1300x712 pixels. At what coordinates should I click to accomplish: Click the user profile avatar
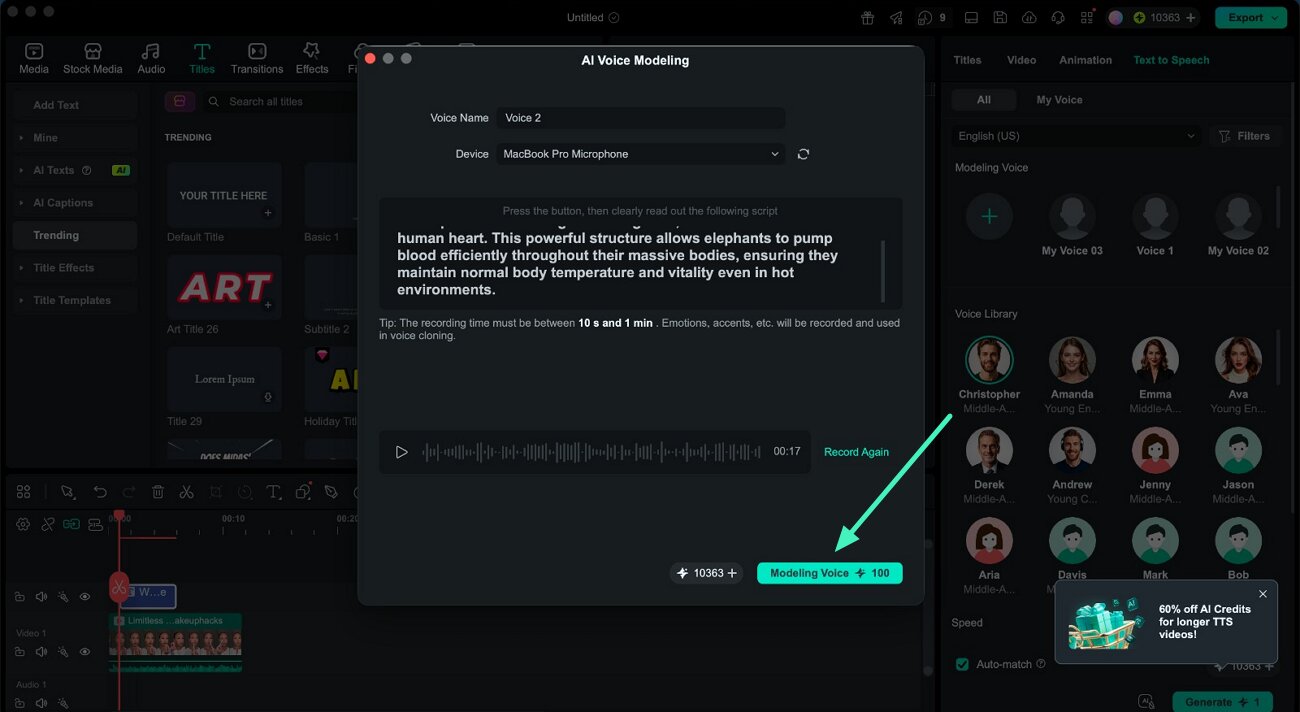1115,17
